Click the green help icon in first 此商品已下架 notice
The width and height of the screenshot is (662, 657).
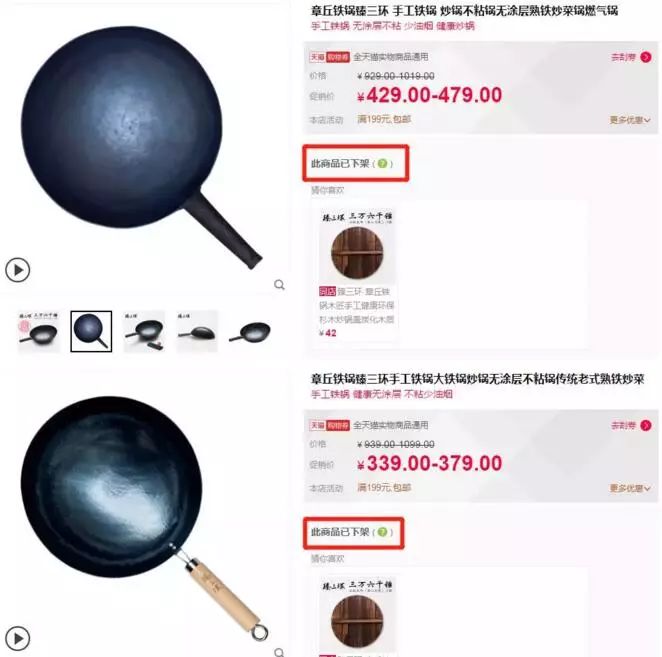point(382,164)
